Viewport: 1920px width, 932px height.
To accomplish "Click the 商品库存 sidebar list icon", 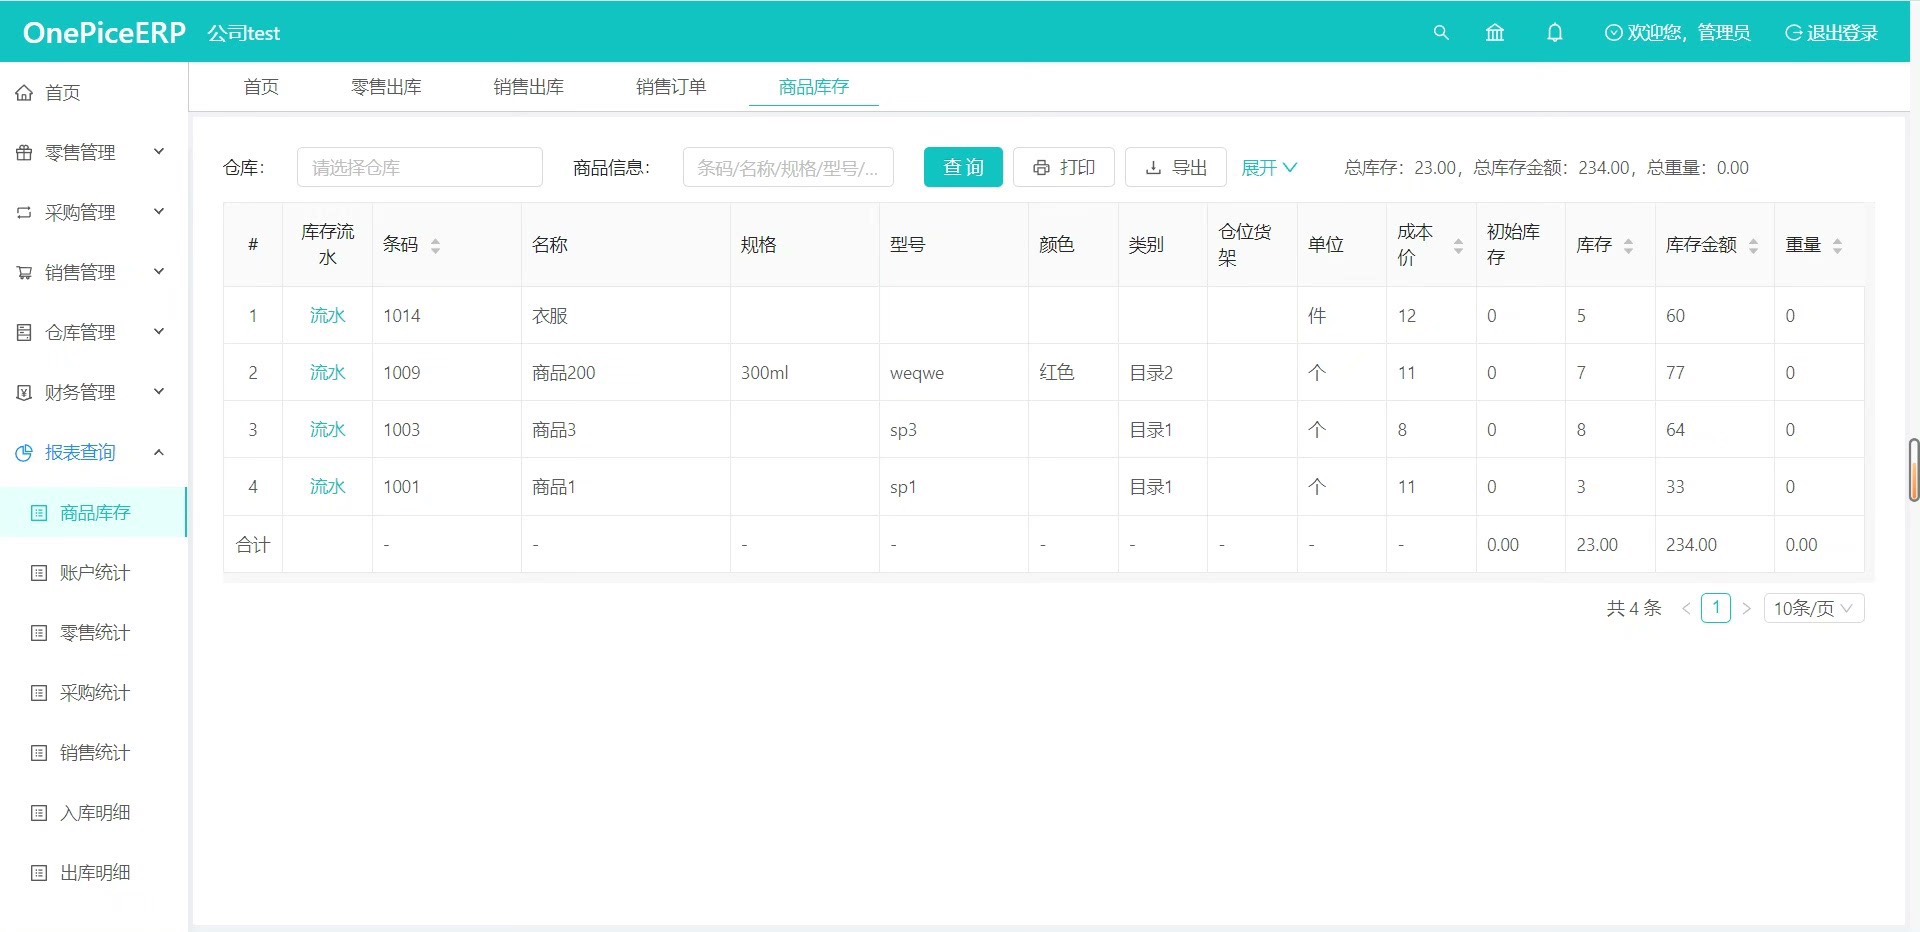I will coord(39,513).
